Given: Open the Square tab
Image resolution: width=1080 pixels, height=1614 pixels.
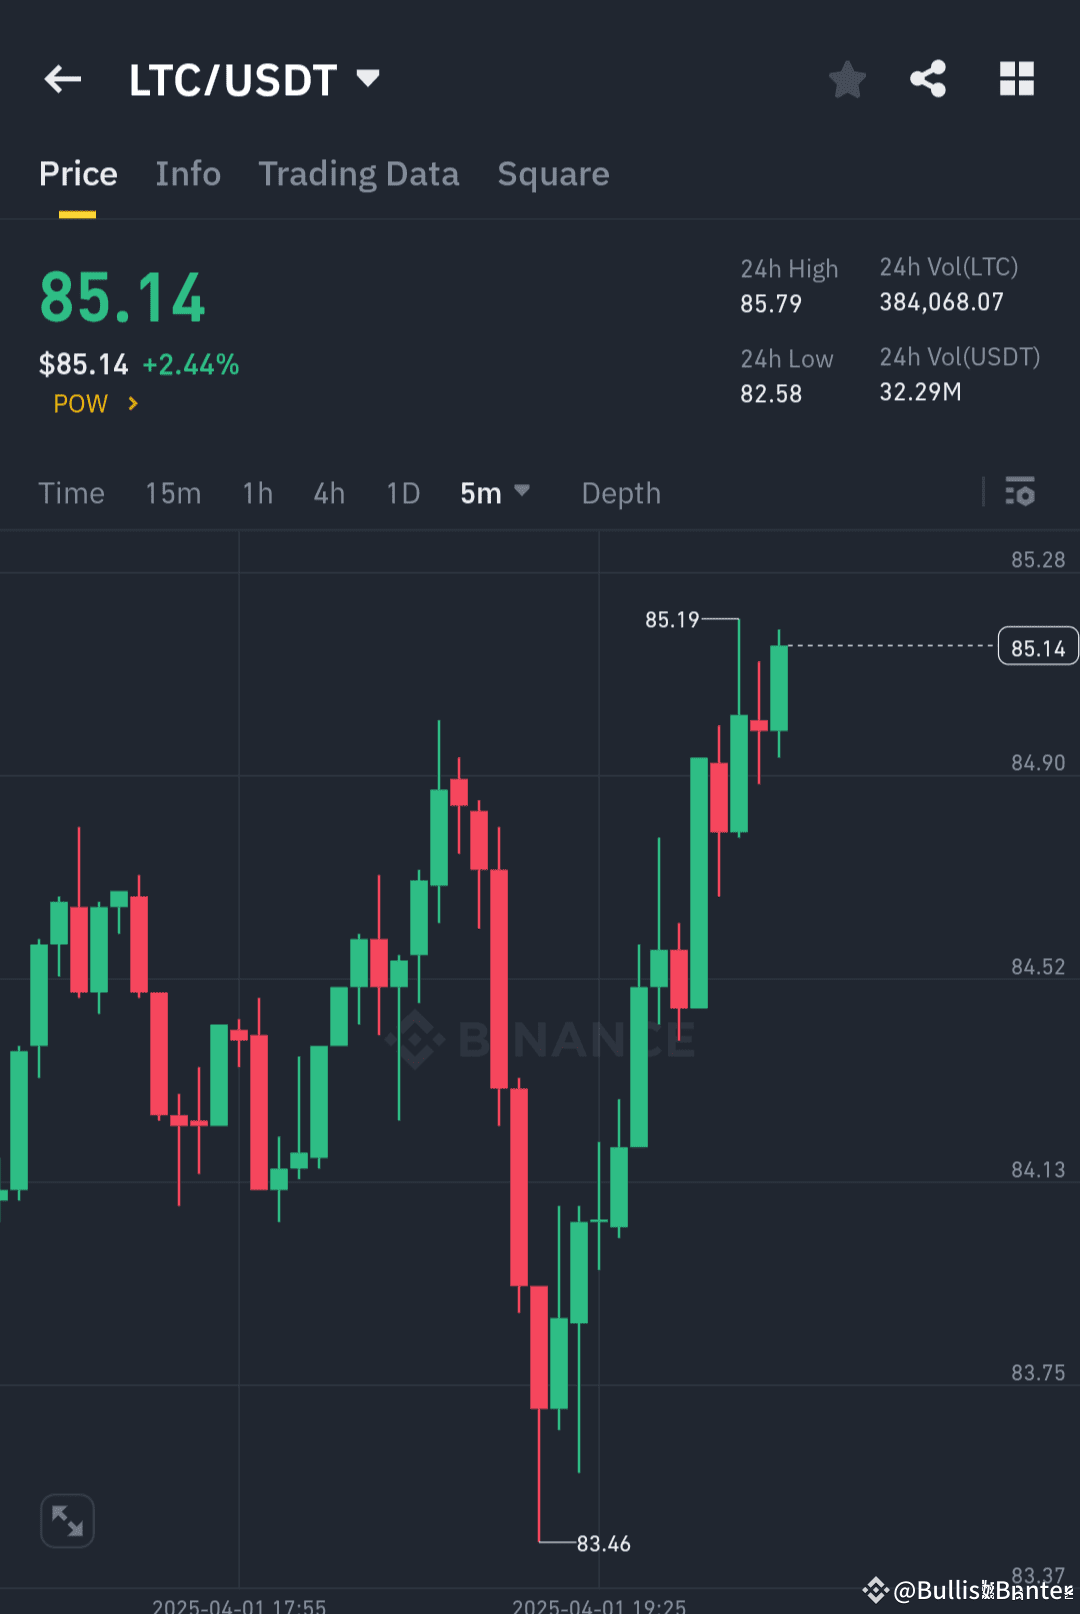Looking at the screenshot, I should pyautogui.click(x=553, y=173).
